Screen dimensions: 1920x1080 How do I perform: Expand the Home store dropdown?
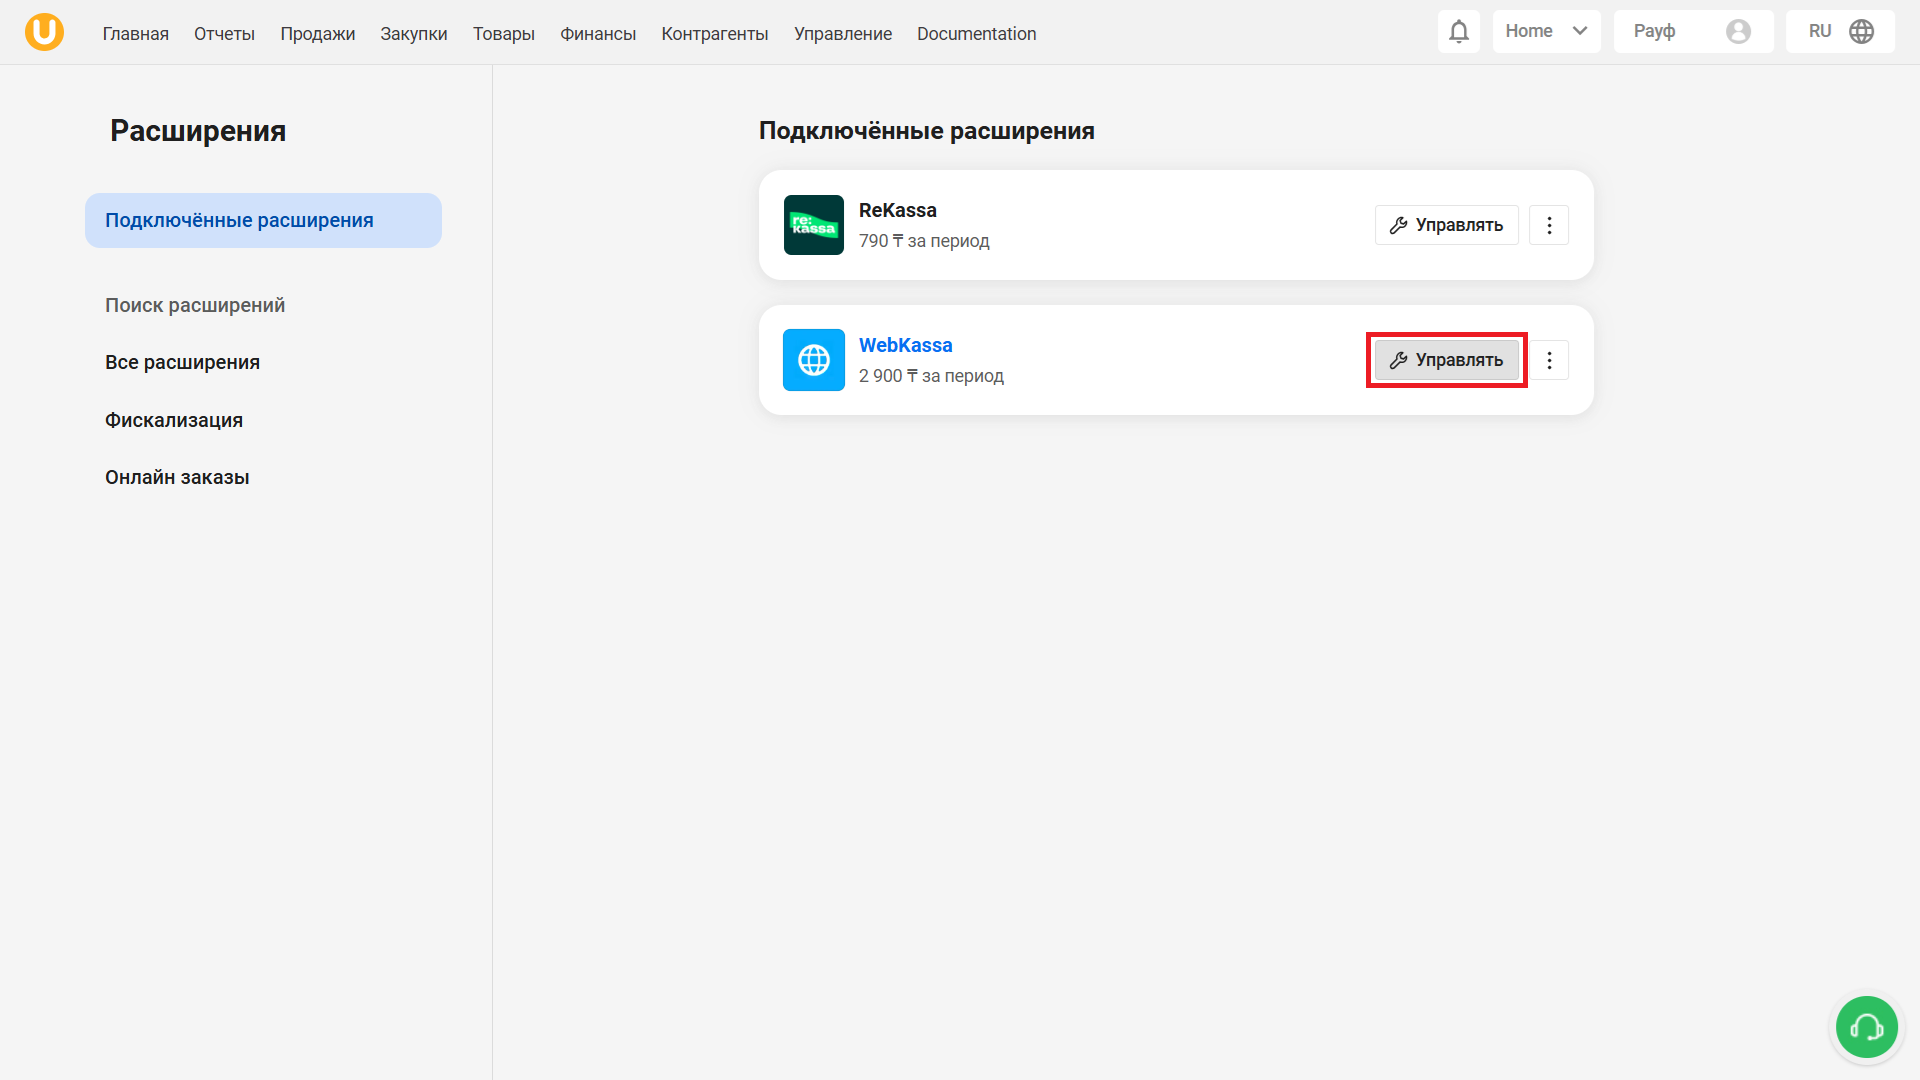pos(1546,32)
